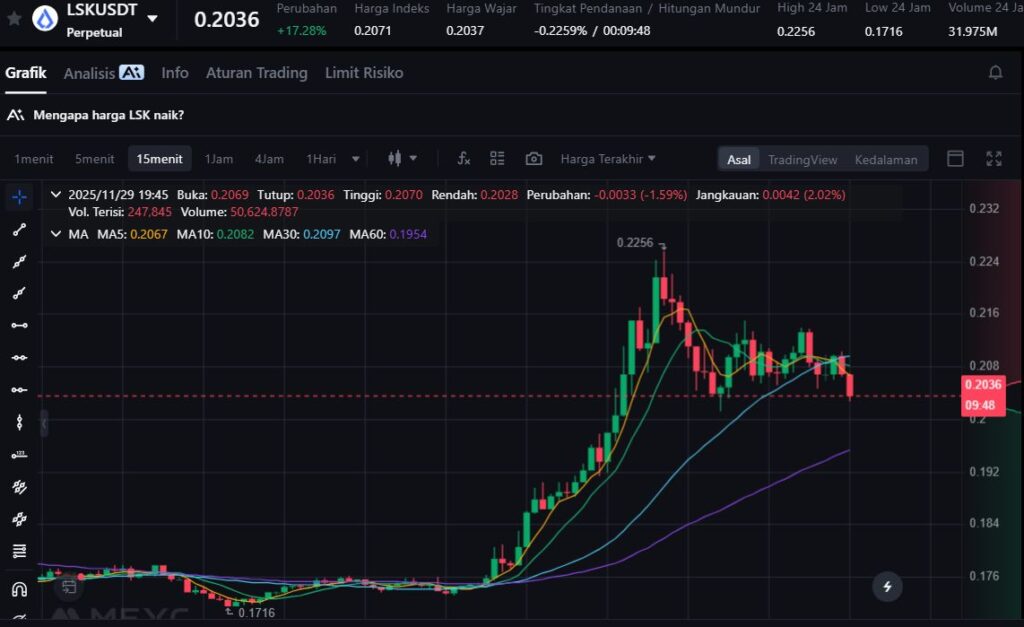Click the lightning quick order button

887,586
